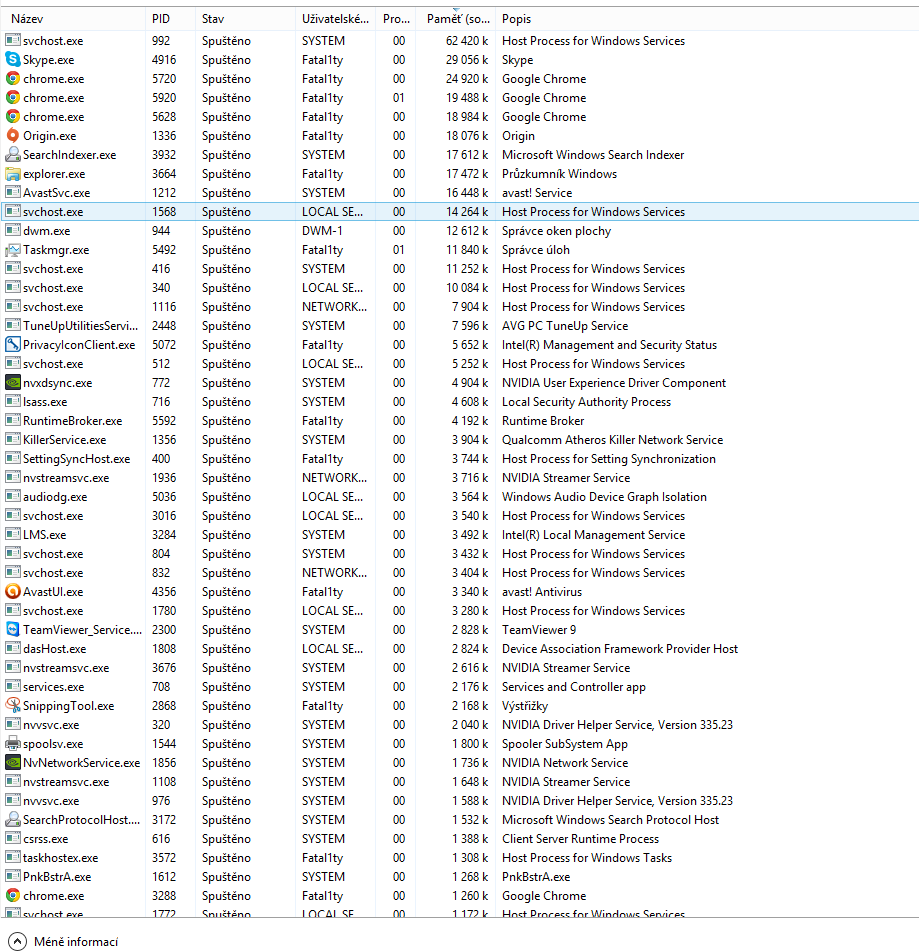Click PID value 4916
Viewport: 919px width, 952px height.
164,60
